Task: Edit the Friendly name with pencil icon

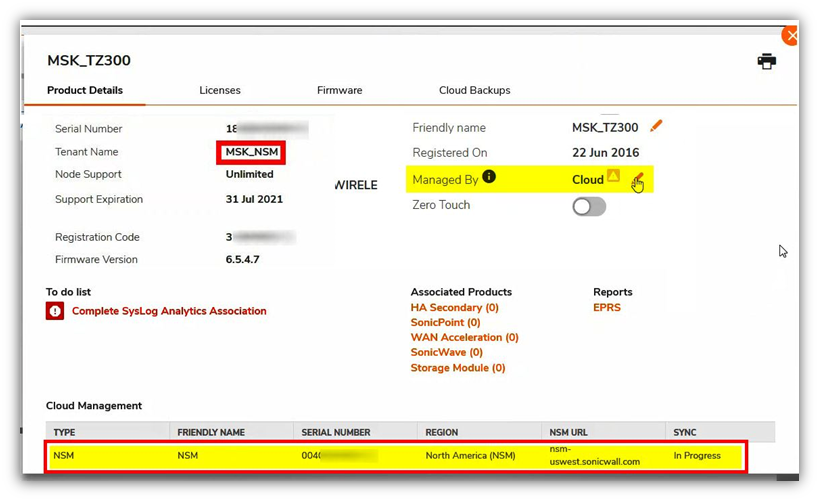Action: coord(656,126)
